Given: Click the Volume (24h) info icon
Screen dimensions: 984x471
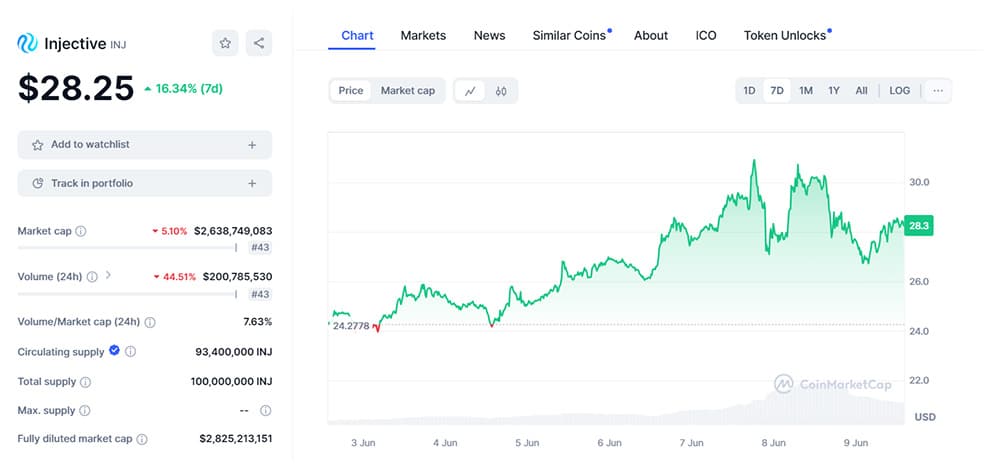Looking at the screenshot, I should (92, 277).
